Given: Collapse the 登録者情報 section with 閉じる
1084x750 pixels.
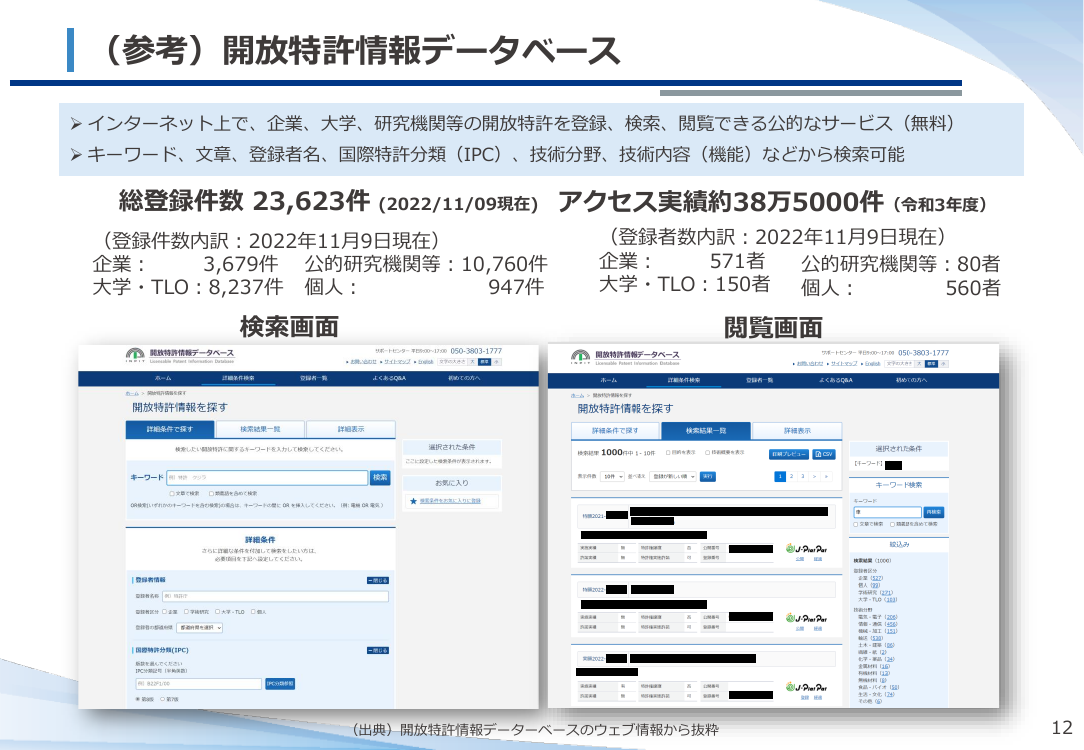Looking at the screenshot, I should point(378,581).
